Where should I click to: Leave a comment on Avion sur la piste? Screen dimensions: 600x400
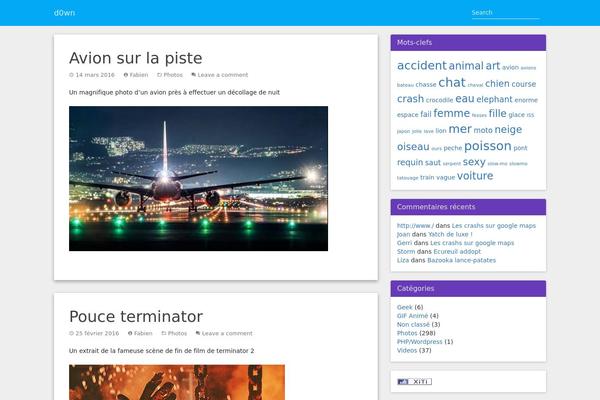pos(223,75)
